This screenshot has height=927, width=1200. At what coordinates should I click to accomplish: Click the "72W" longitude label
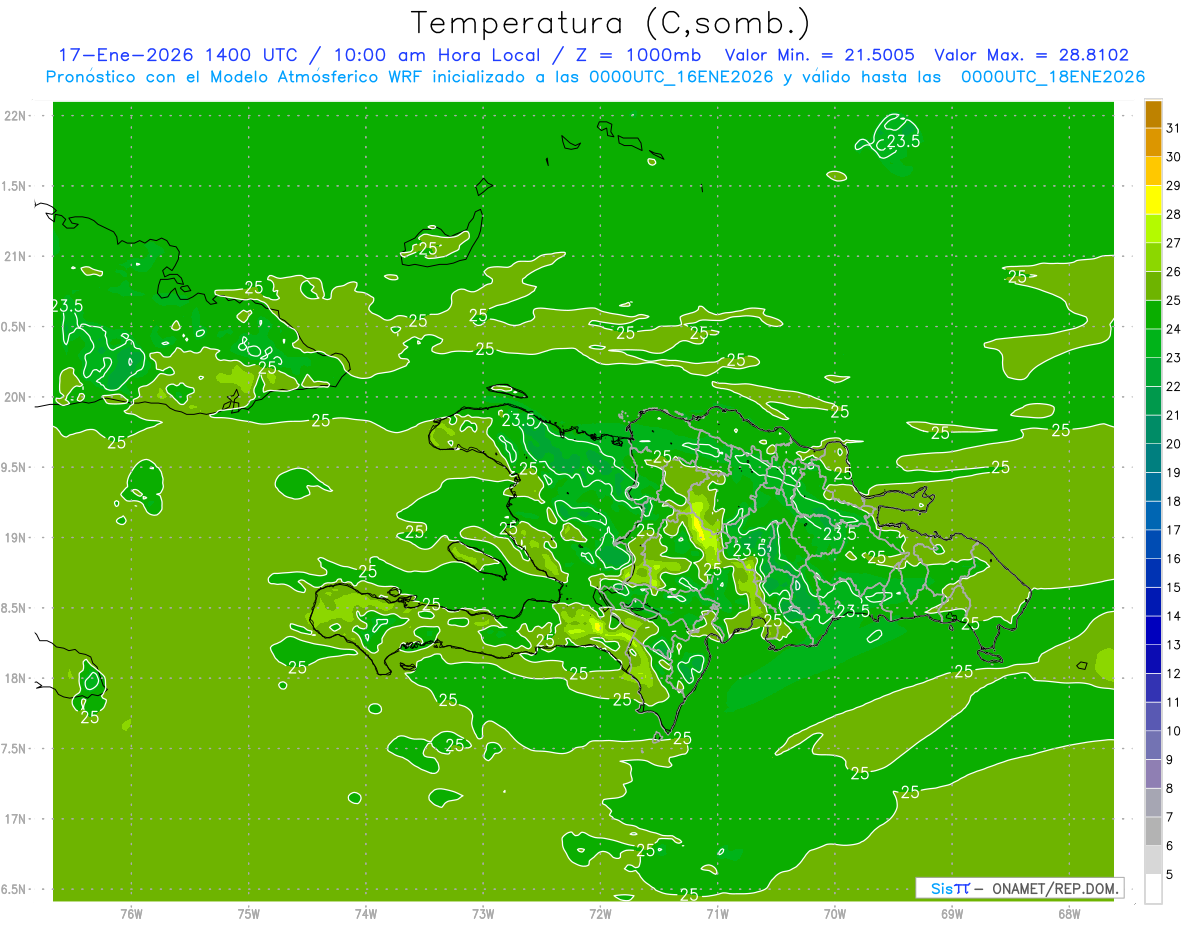pos(600,913)
